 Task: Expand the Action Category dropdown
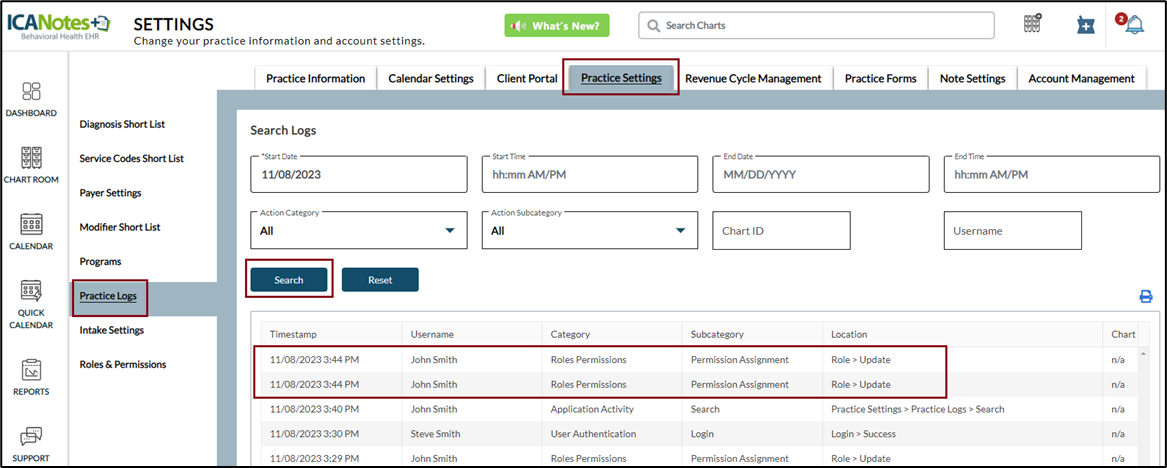(x=358, y=230)
